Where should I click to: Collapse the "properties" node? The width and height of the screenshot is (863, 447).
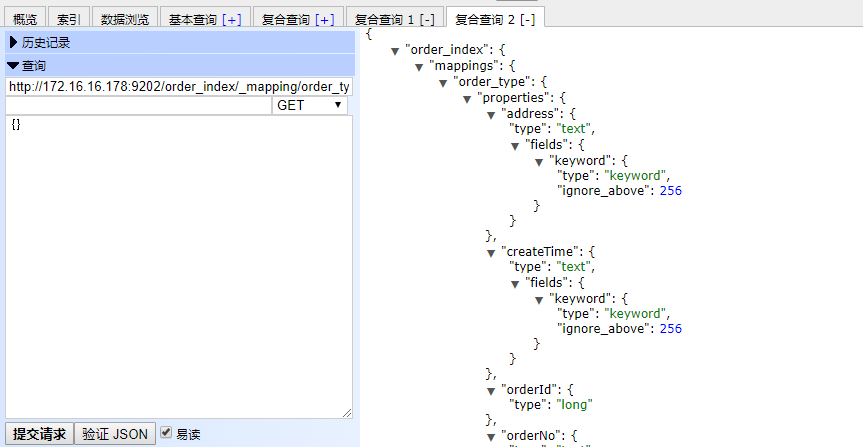pos(467,99)
